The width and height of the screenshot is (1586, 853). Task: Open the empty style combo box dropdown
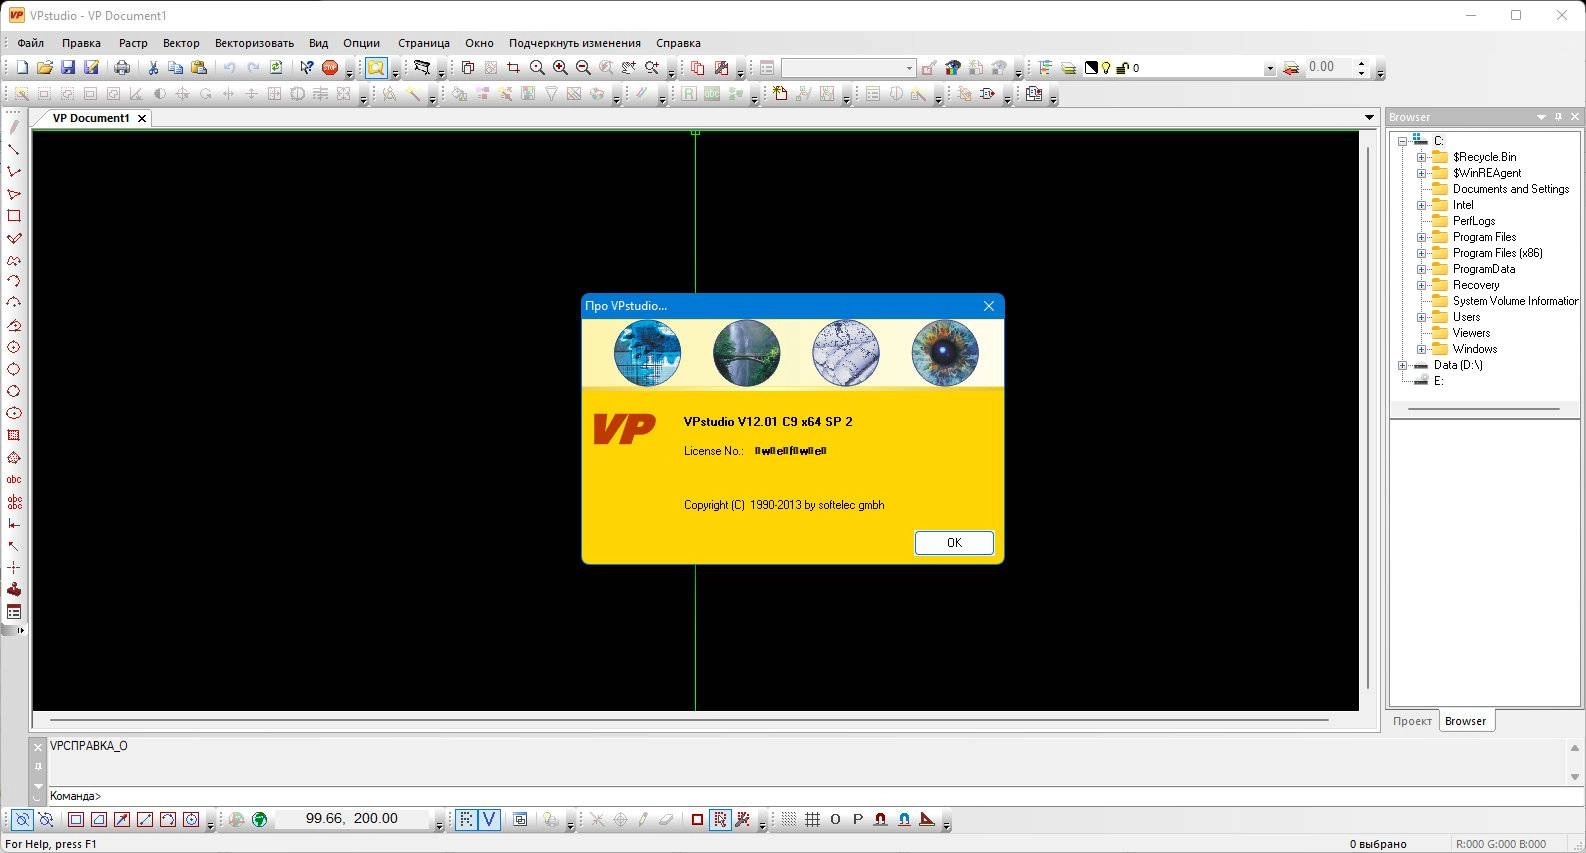point(909,68)
